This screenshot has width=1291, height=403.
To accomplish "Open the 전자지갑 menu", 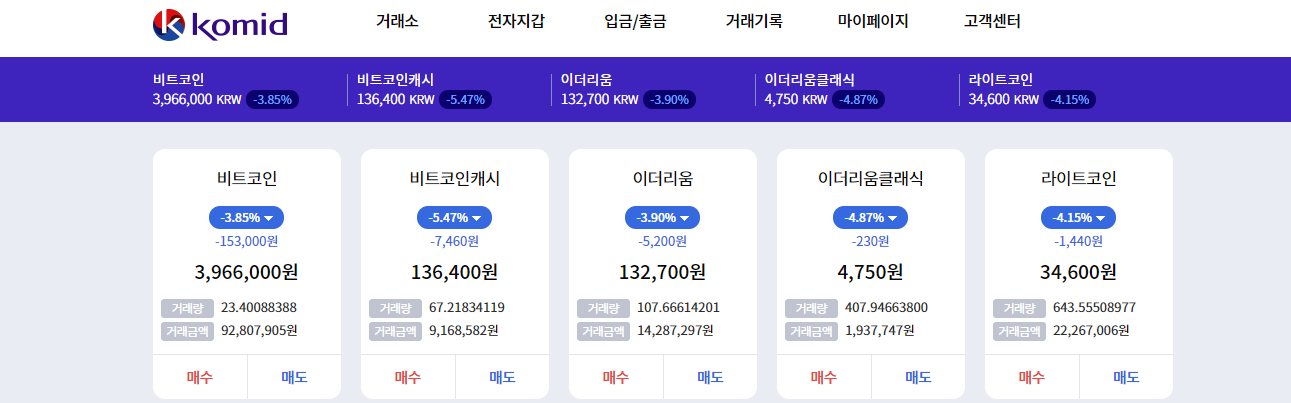I will point(516,21).
